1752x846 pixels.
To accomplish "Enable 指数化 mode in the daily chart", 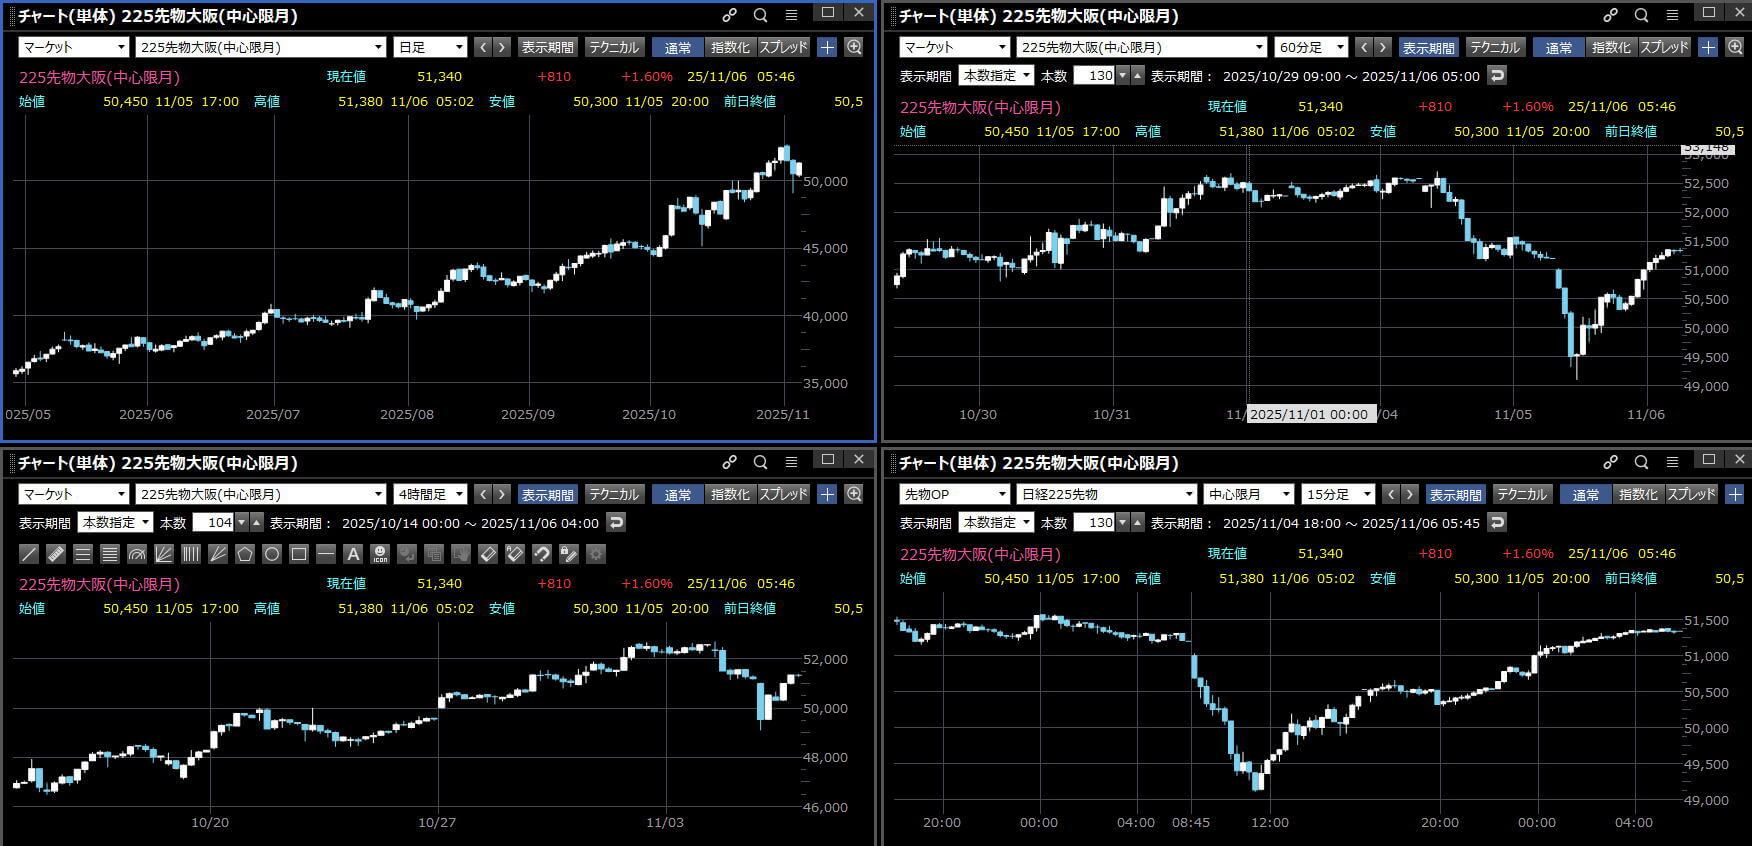I will (x=730, y=47).
